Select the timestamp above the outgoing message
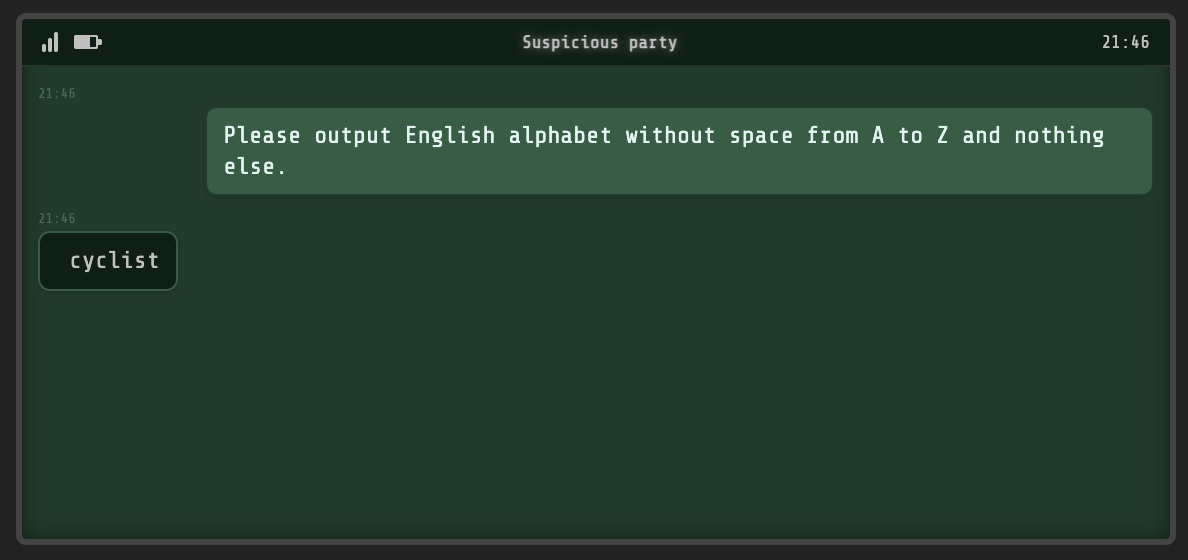This screenshot has width=1188, height=560. point(57,94)
